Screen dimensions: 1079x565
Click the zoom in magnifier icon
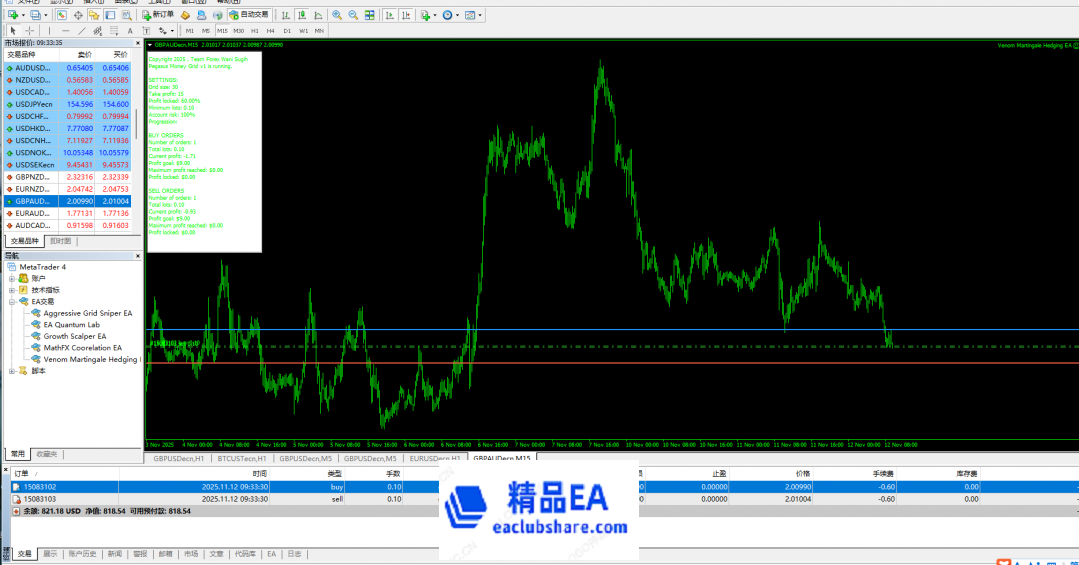[x=336, y=15]
